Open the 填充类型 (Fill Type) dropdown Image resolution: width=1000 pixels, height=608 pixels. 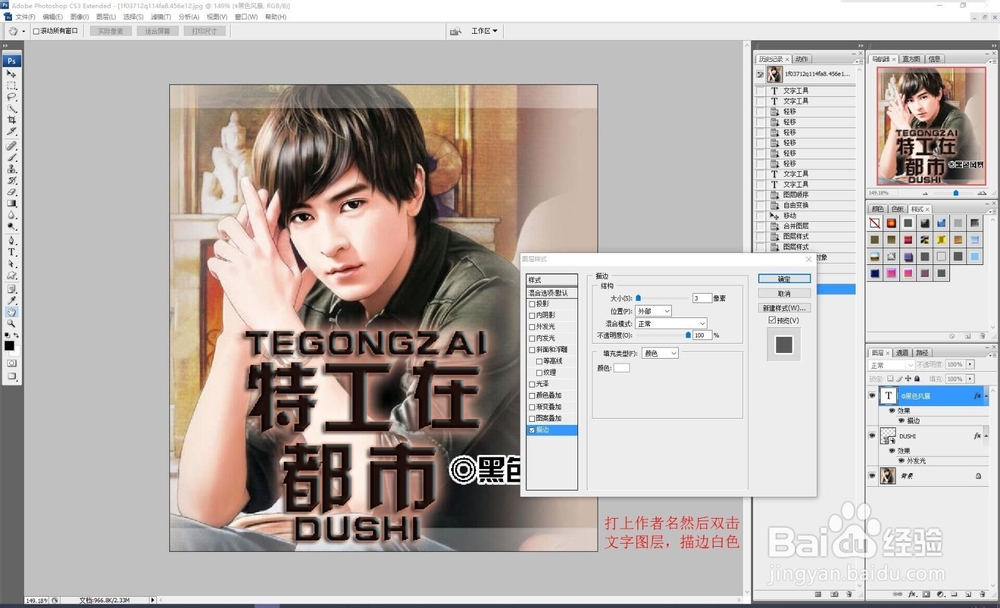tap(660, 353)
